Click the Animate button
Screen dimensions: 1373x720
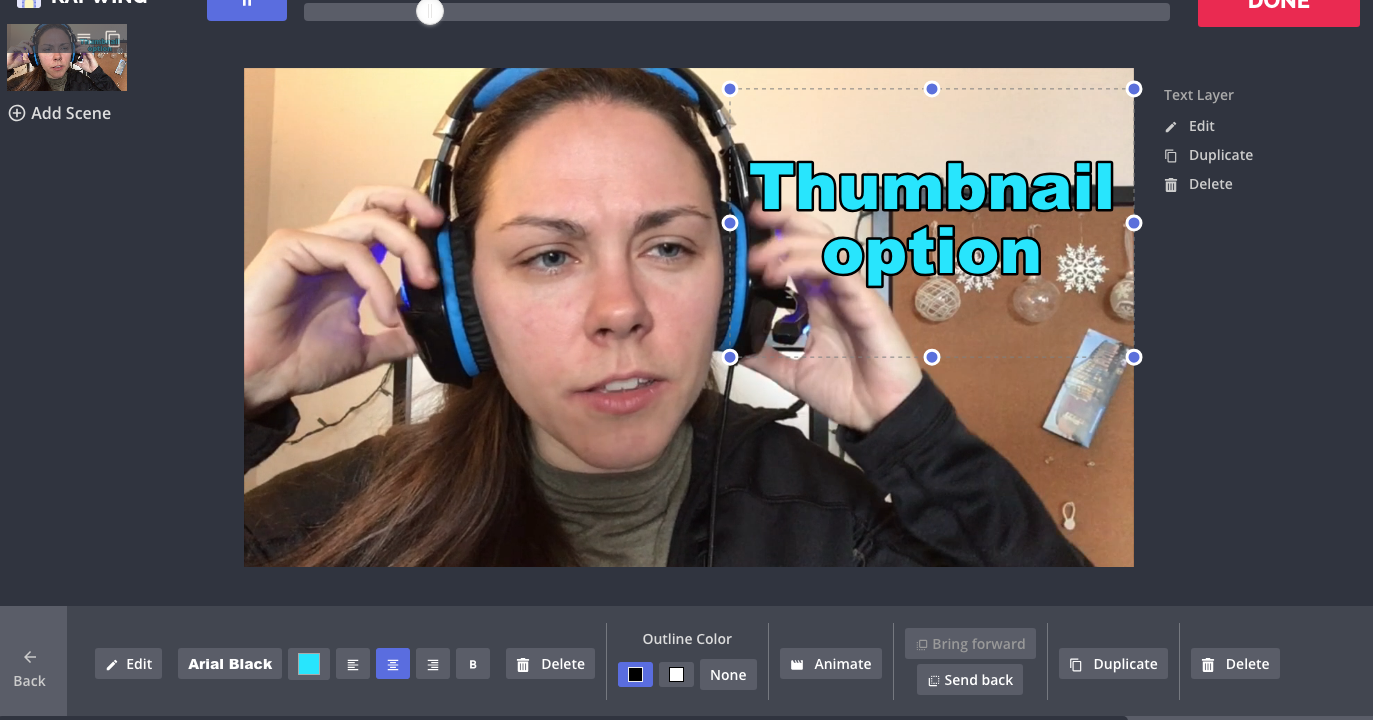(831, 664)
